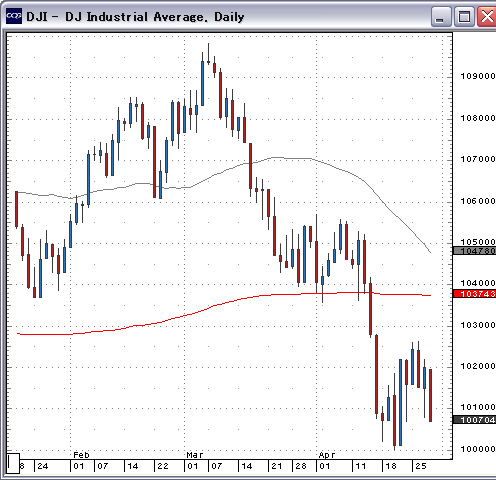Click the date label 18 on time axis
The width and height of the screenshot is (496, 480).
coord(391,466)
